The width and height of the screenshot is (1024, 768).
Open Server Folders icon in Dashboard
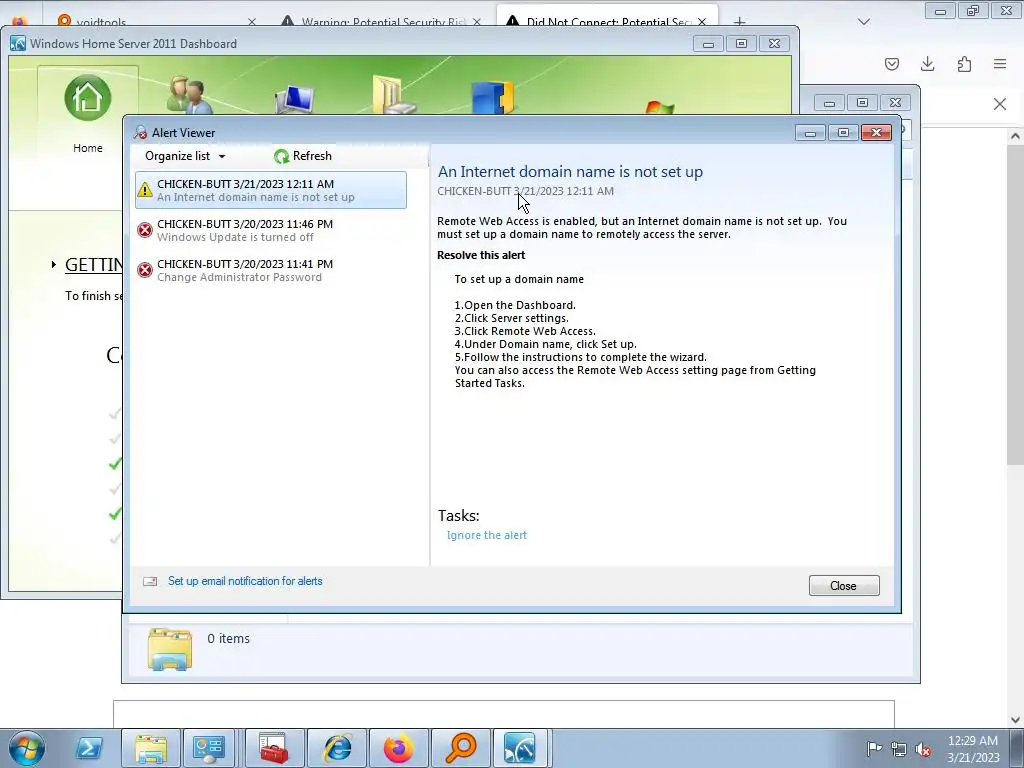pos(394,95)
